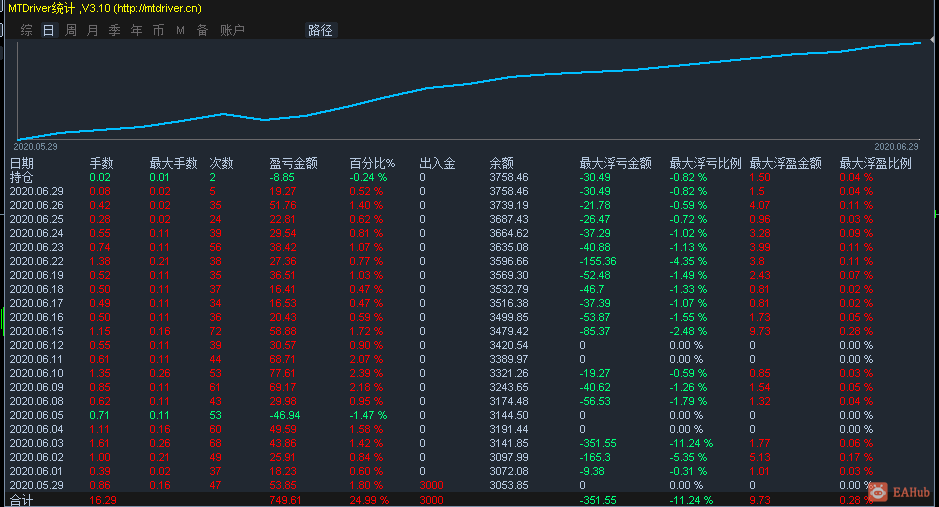This screenshot has height=507, width=939.
Task: Select the 日 daily tab
Action: point(49,31)
